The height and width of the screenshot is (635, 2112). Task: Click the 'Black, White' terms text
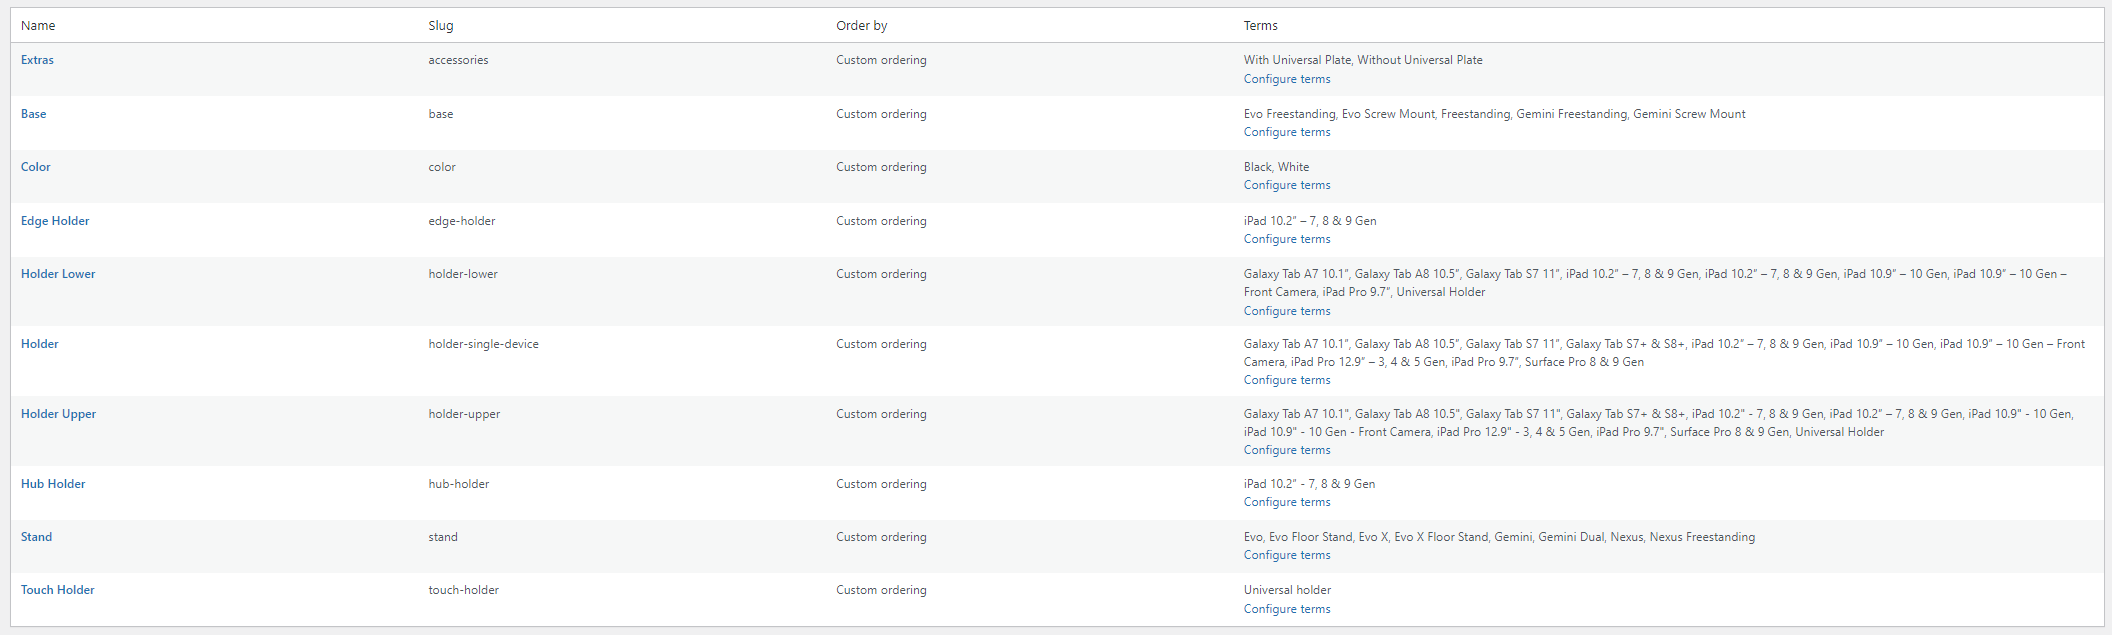point(1276,167)
